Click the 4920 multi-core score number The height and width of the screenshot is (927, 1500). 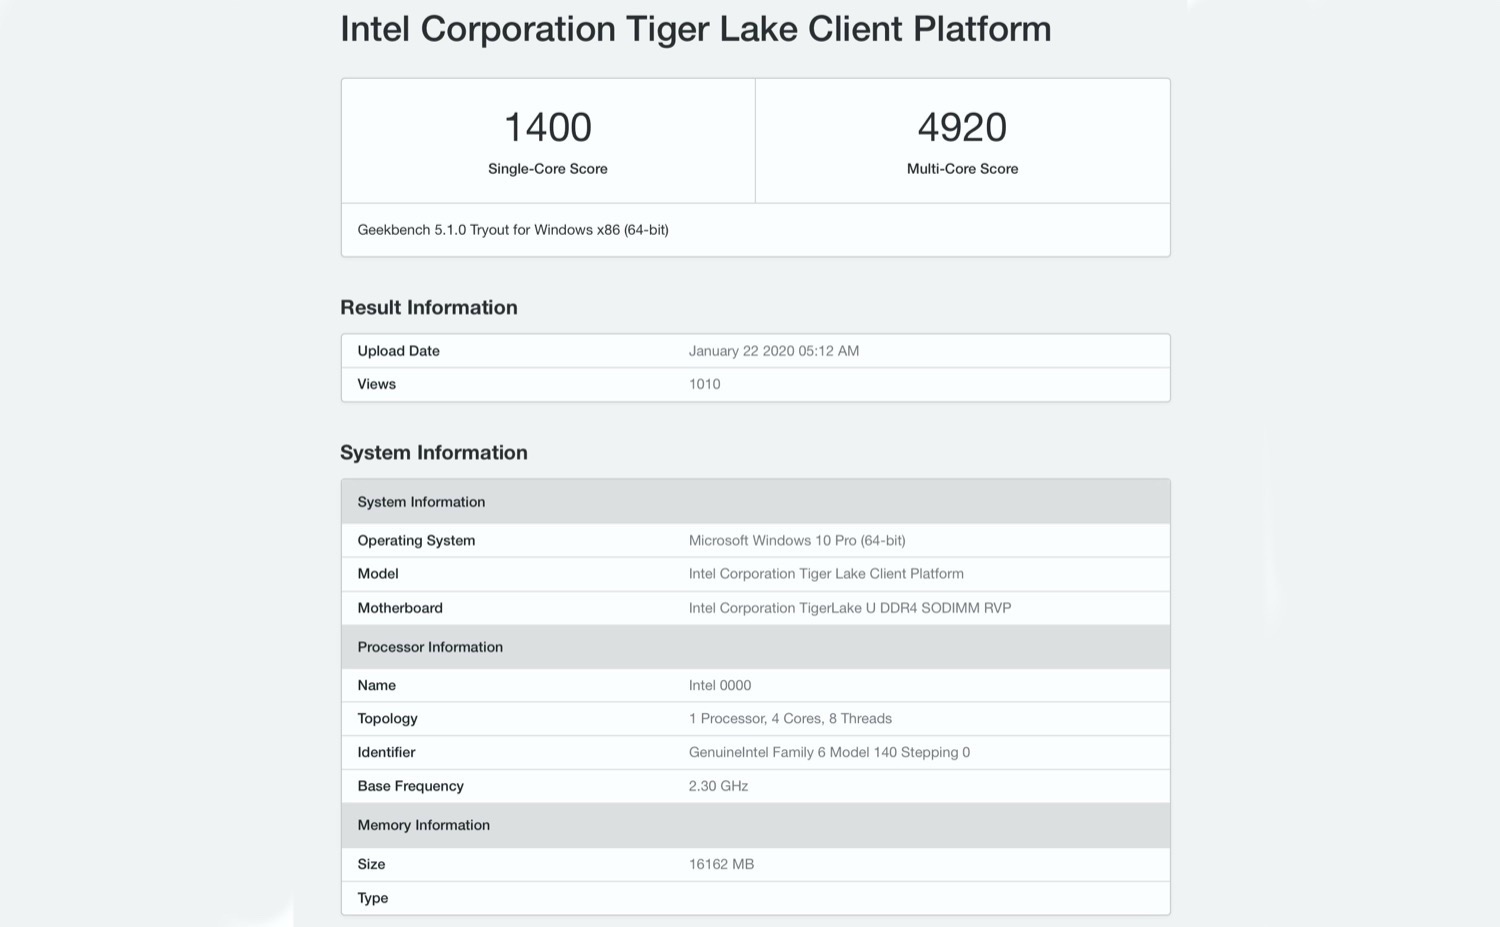[962, 127]
